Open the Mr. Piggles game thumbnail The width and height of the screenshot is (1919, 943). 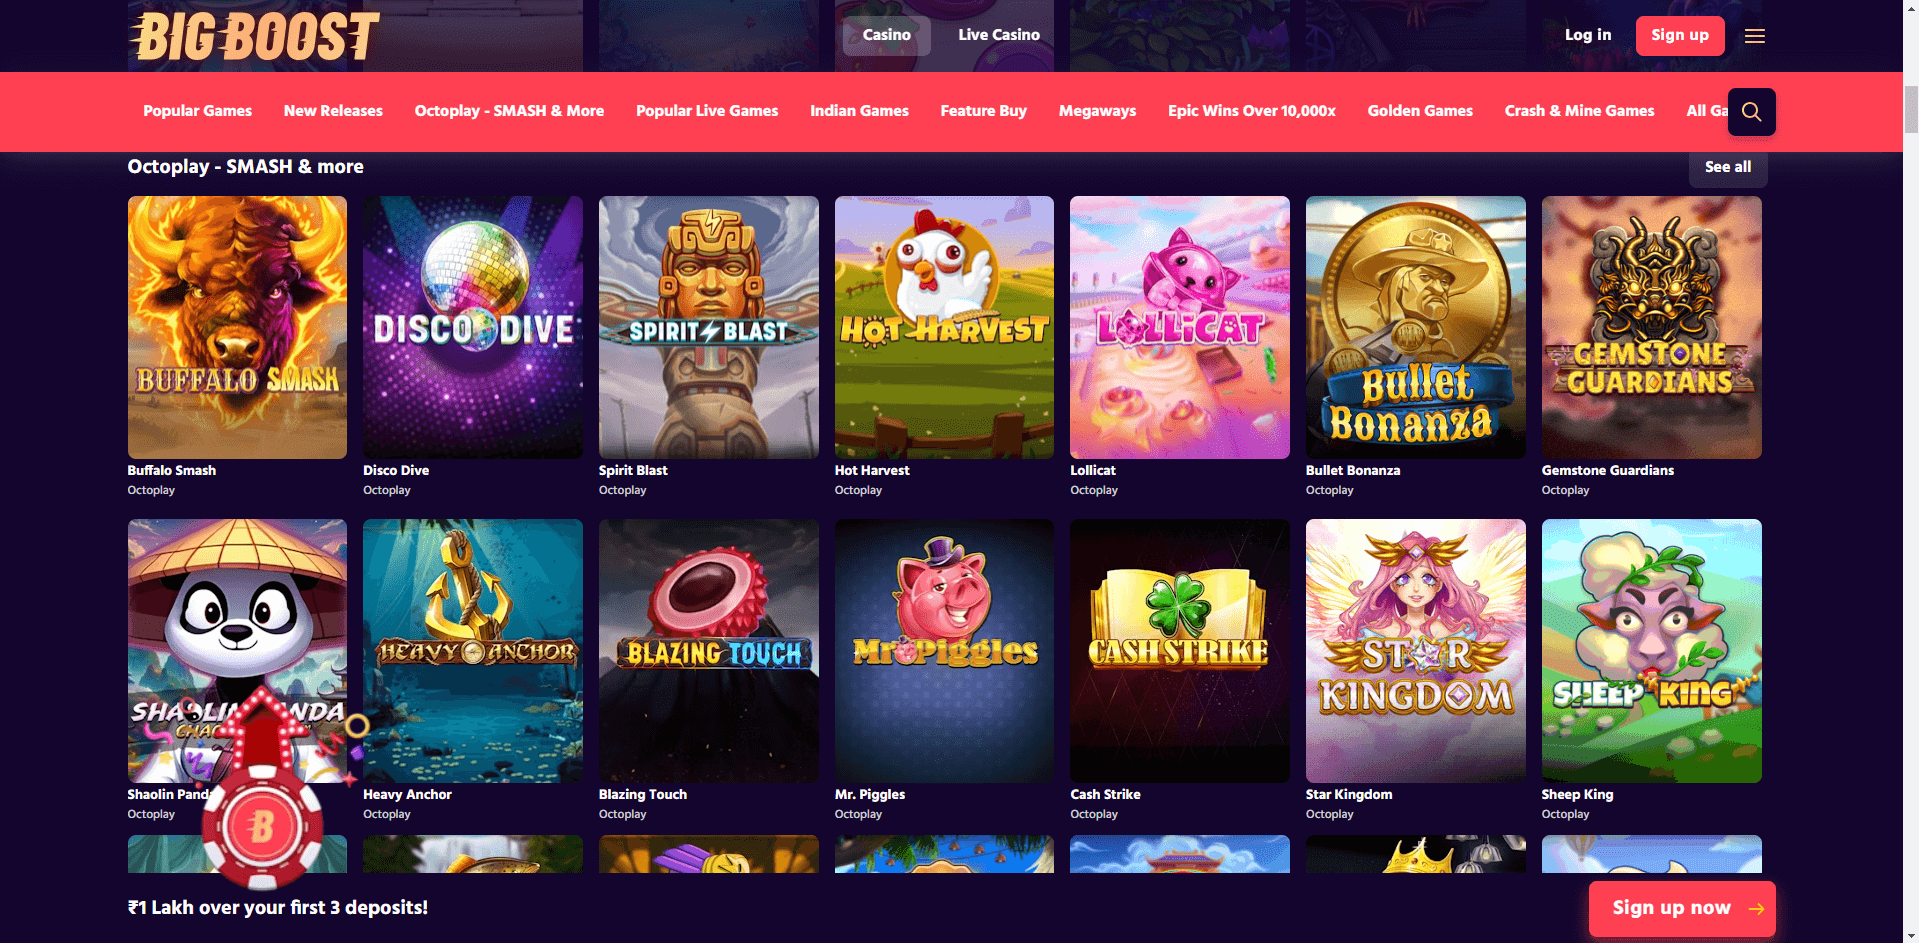[944, 651]
